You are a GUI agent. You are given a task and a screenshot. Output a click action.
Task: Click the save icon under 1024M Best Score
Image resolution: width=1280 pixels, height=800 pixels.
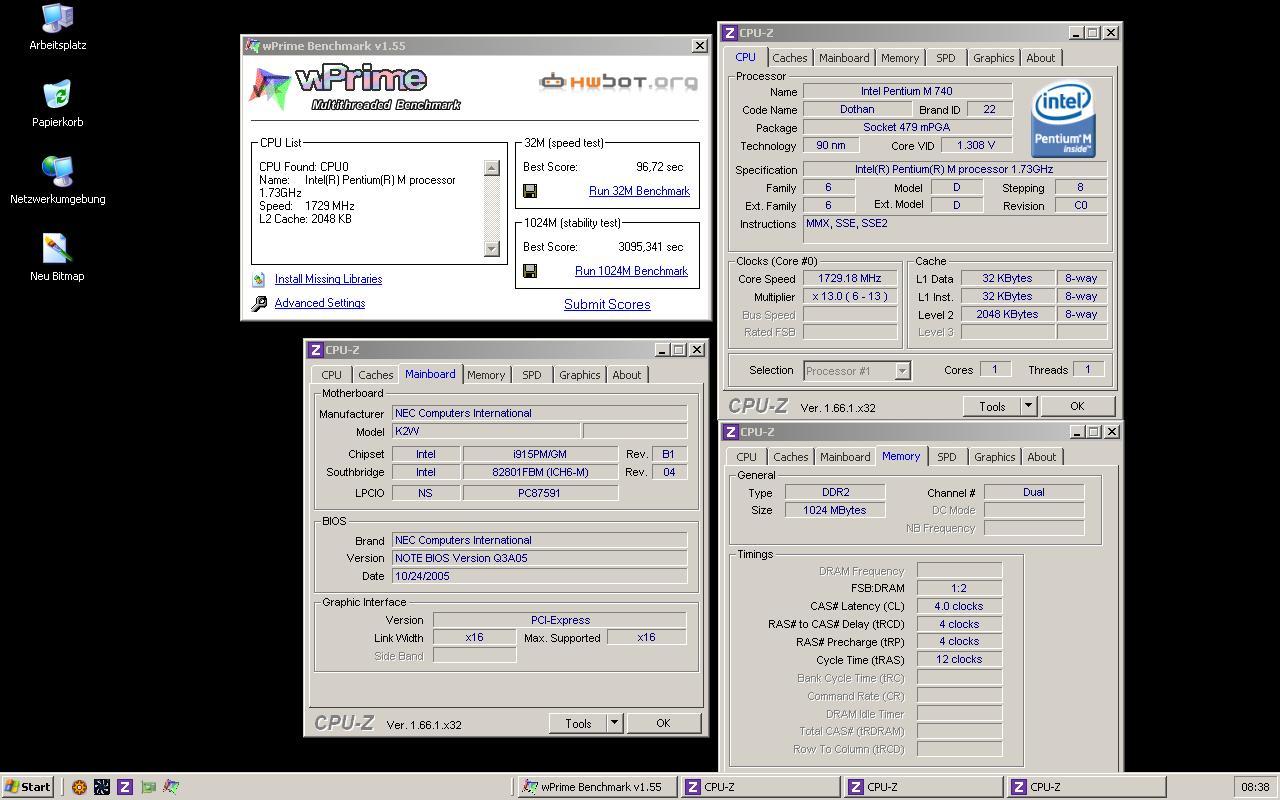(x=530, y=271)
